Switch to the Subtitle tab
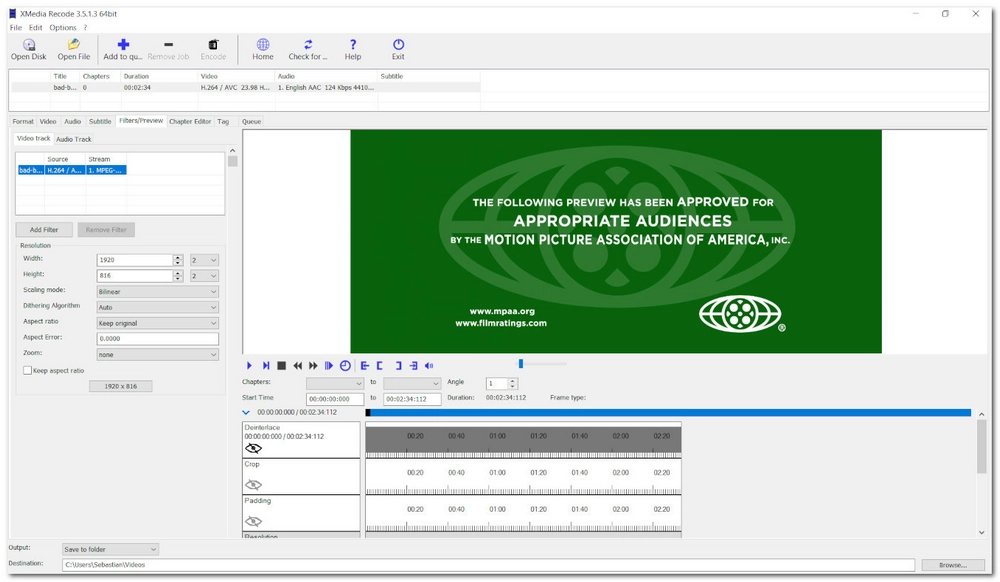 (x=100, y=121)
